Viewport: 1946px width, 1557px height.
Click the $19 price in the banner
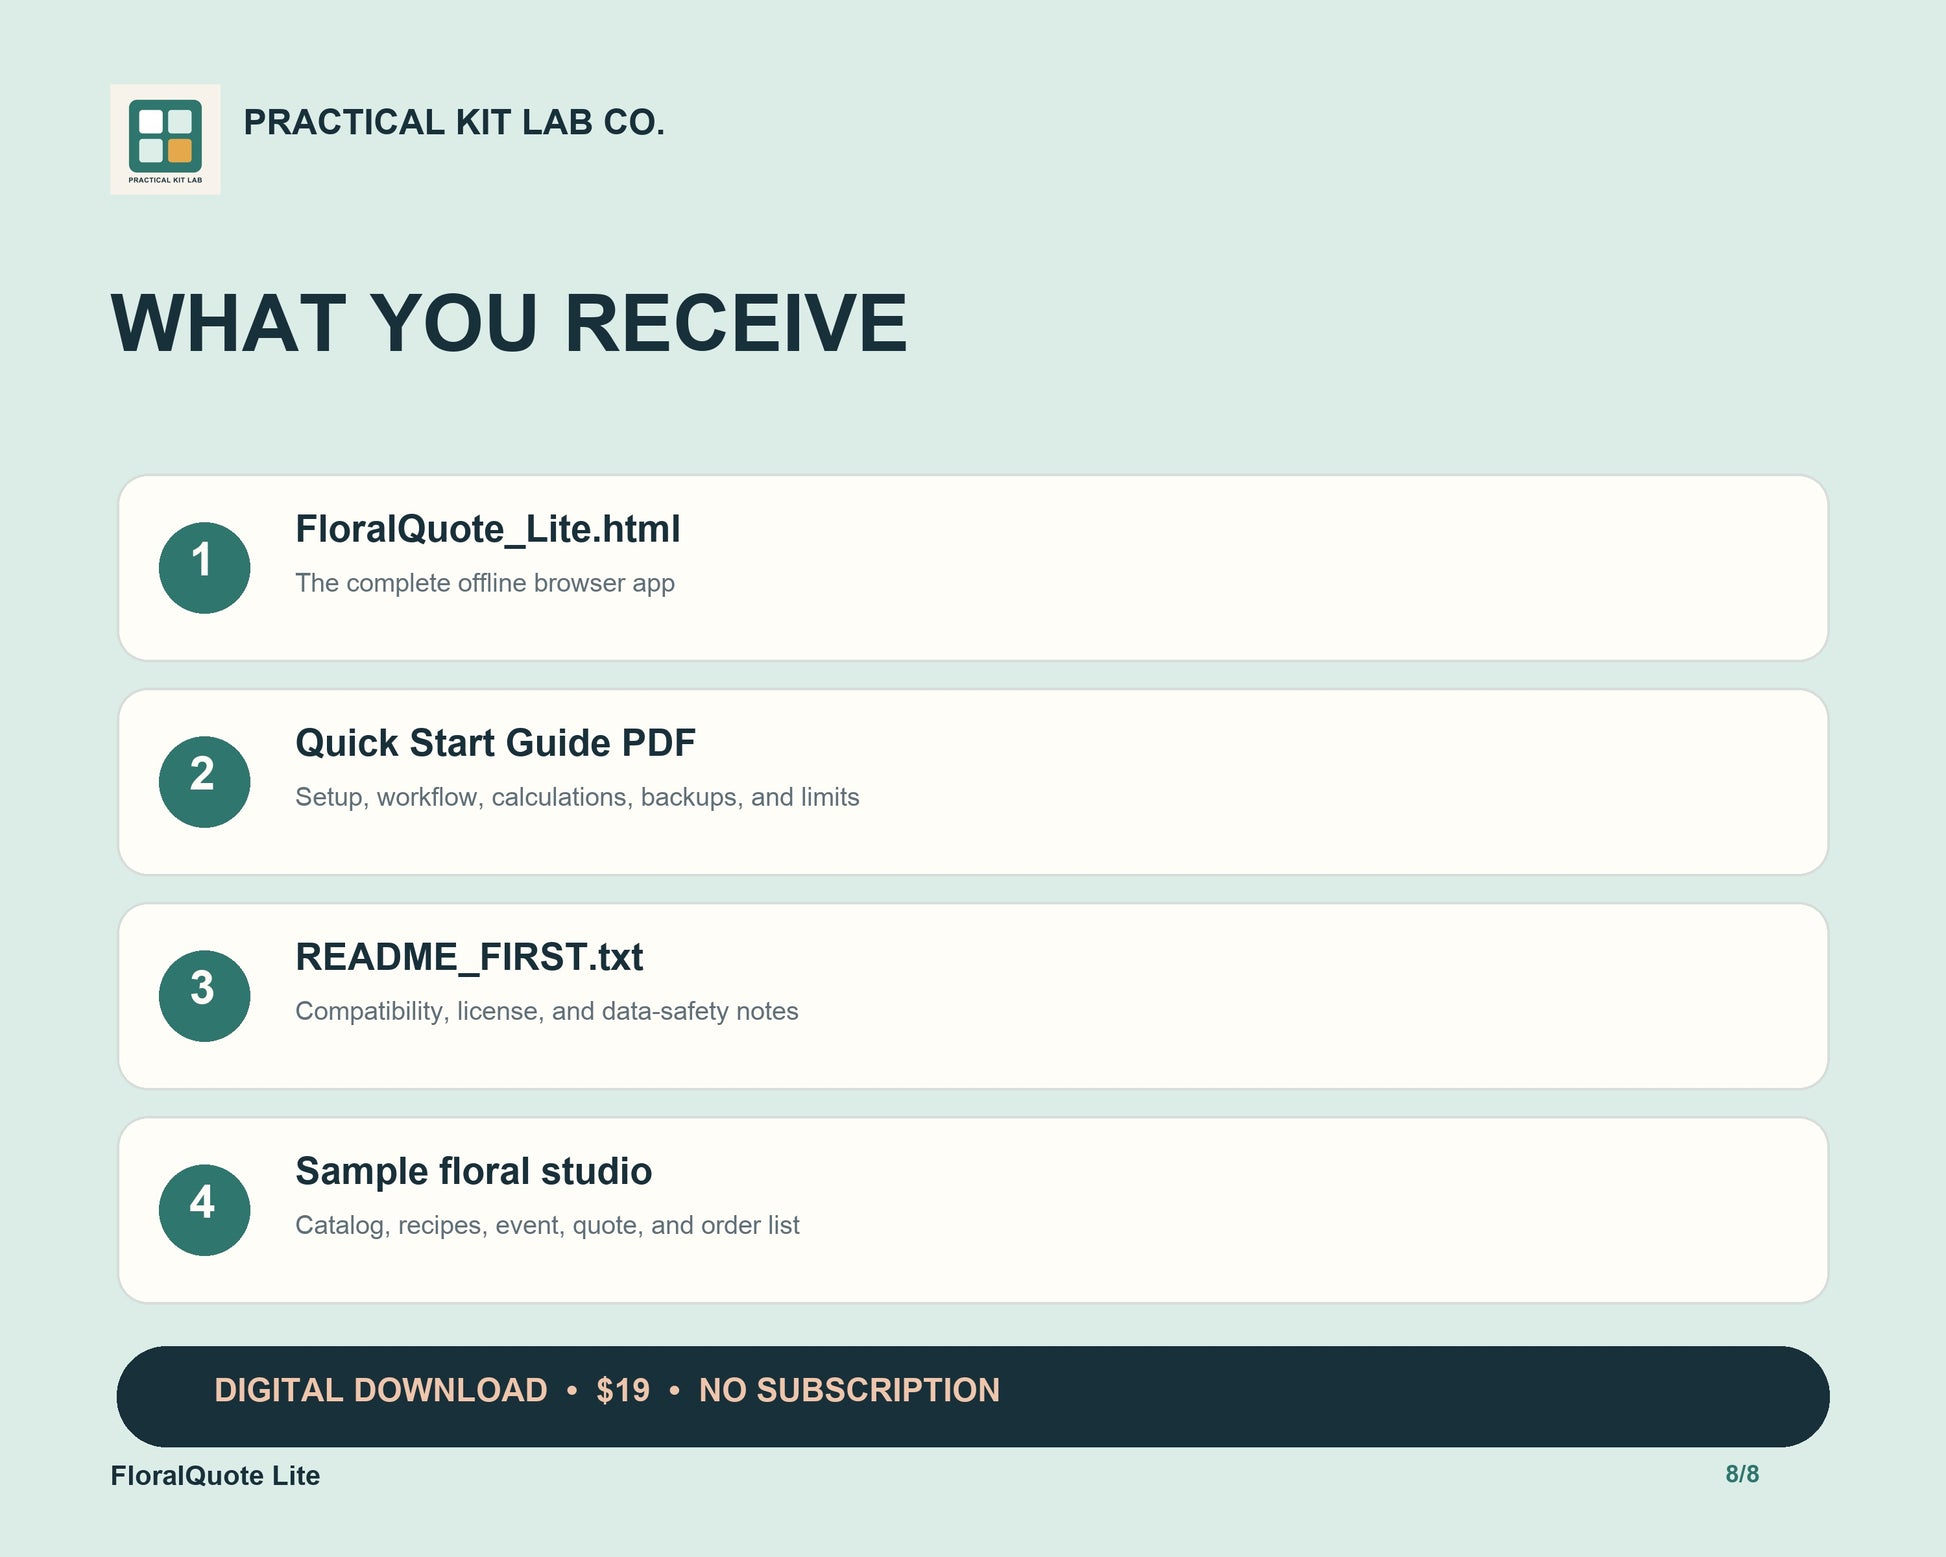coord(623,1390)
